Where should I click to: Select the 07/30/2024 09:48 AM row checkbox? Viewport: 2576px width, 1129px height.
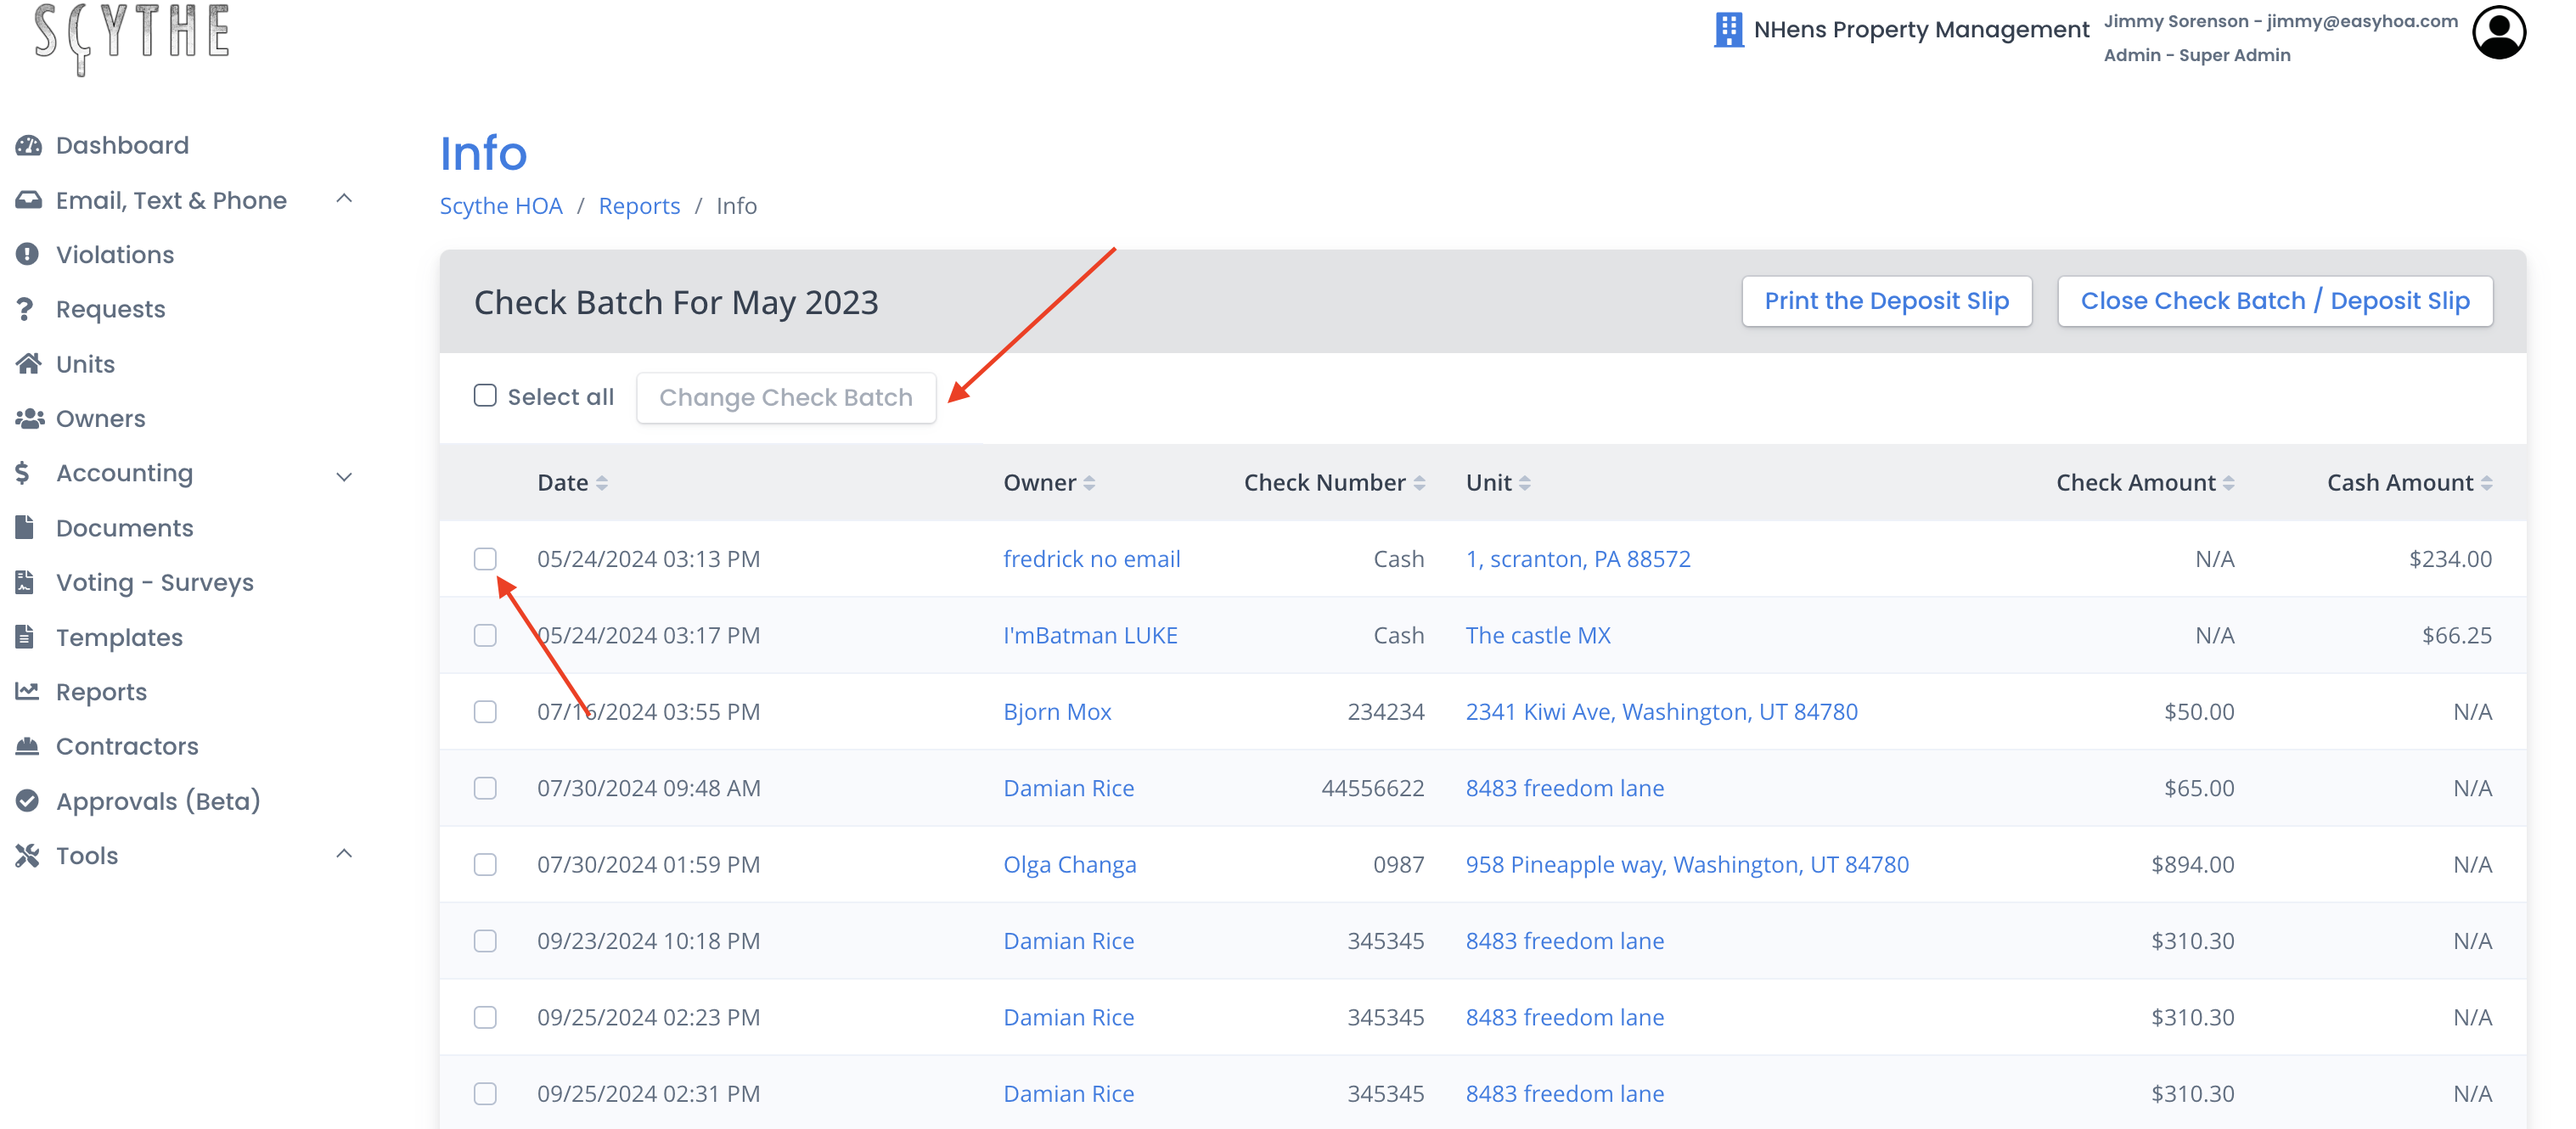pos(484,788)
